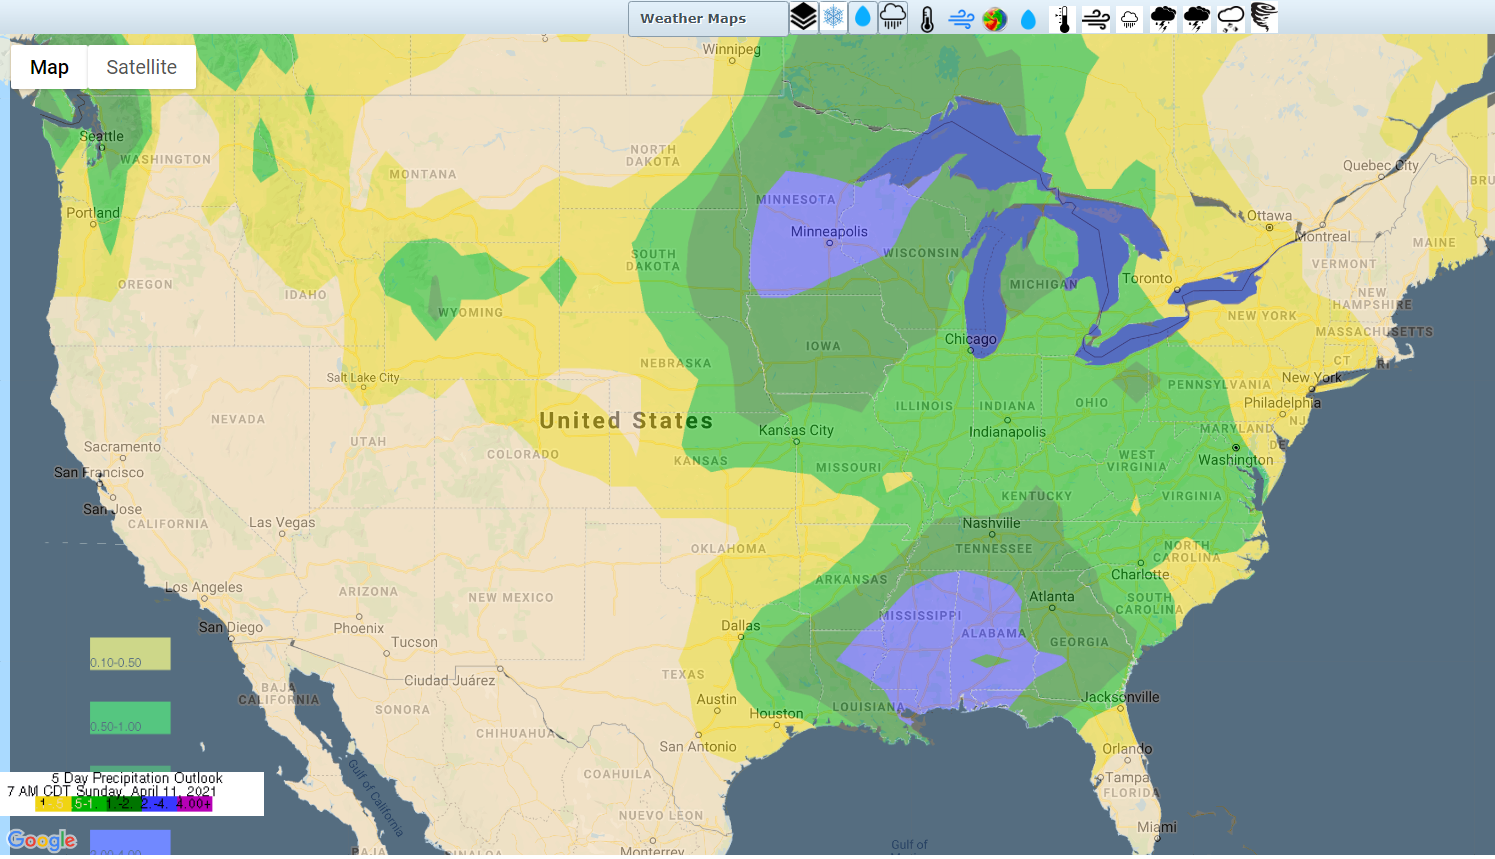Select the snowflake snow map icon
This screenshot has height=859, width=1495.
(833, 18)
